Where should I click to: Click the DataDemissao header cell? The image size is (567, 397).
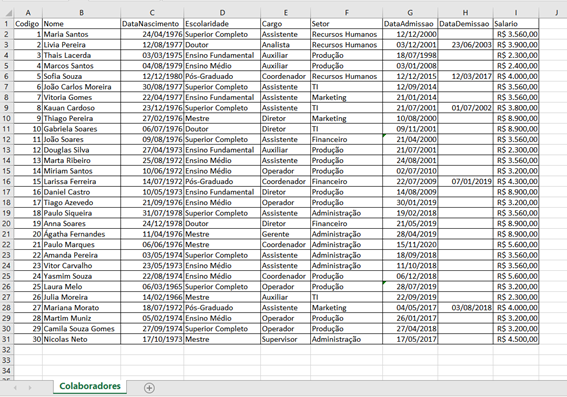(465, 24)
